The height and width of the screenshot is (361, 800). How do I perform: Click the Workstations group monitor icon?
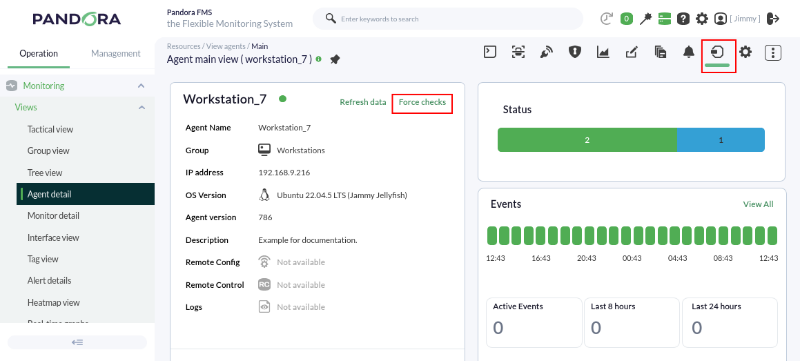point(264,150)
